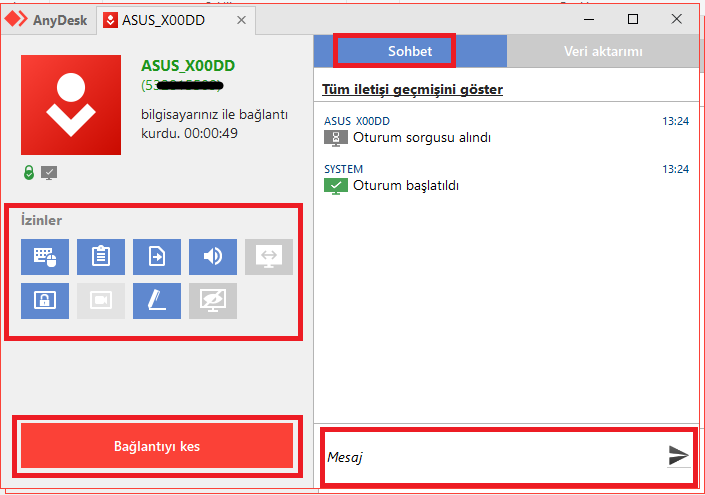Click Bağlantıyı kes to disconnect
Image resolution: width=705 pixels, height=495 pixels.
(x=157, y=446)
